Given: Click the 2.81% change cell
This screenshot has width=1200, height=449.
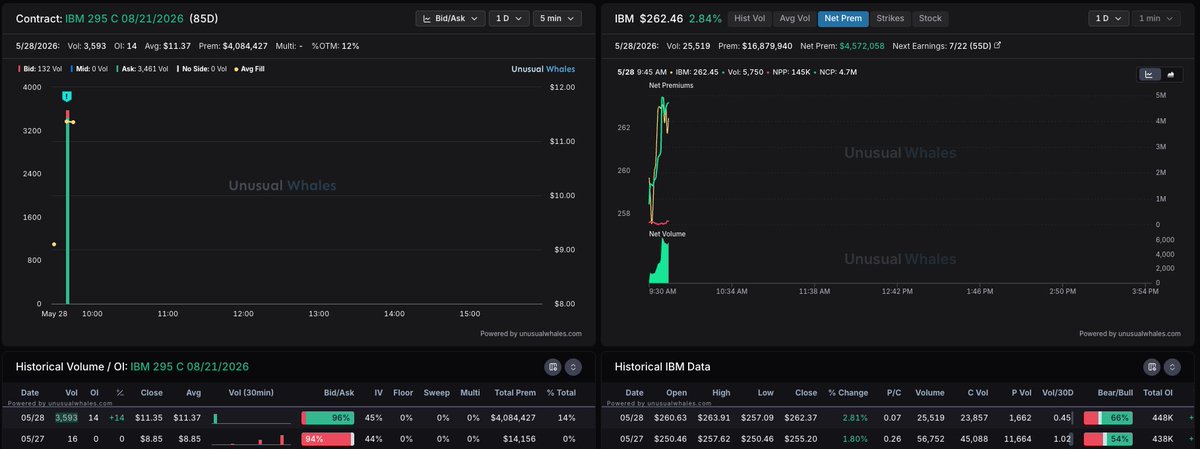Looking at the screenshot, I should click(856, 418).
